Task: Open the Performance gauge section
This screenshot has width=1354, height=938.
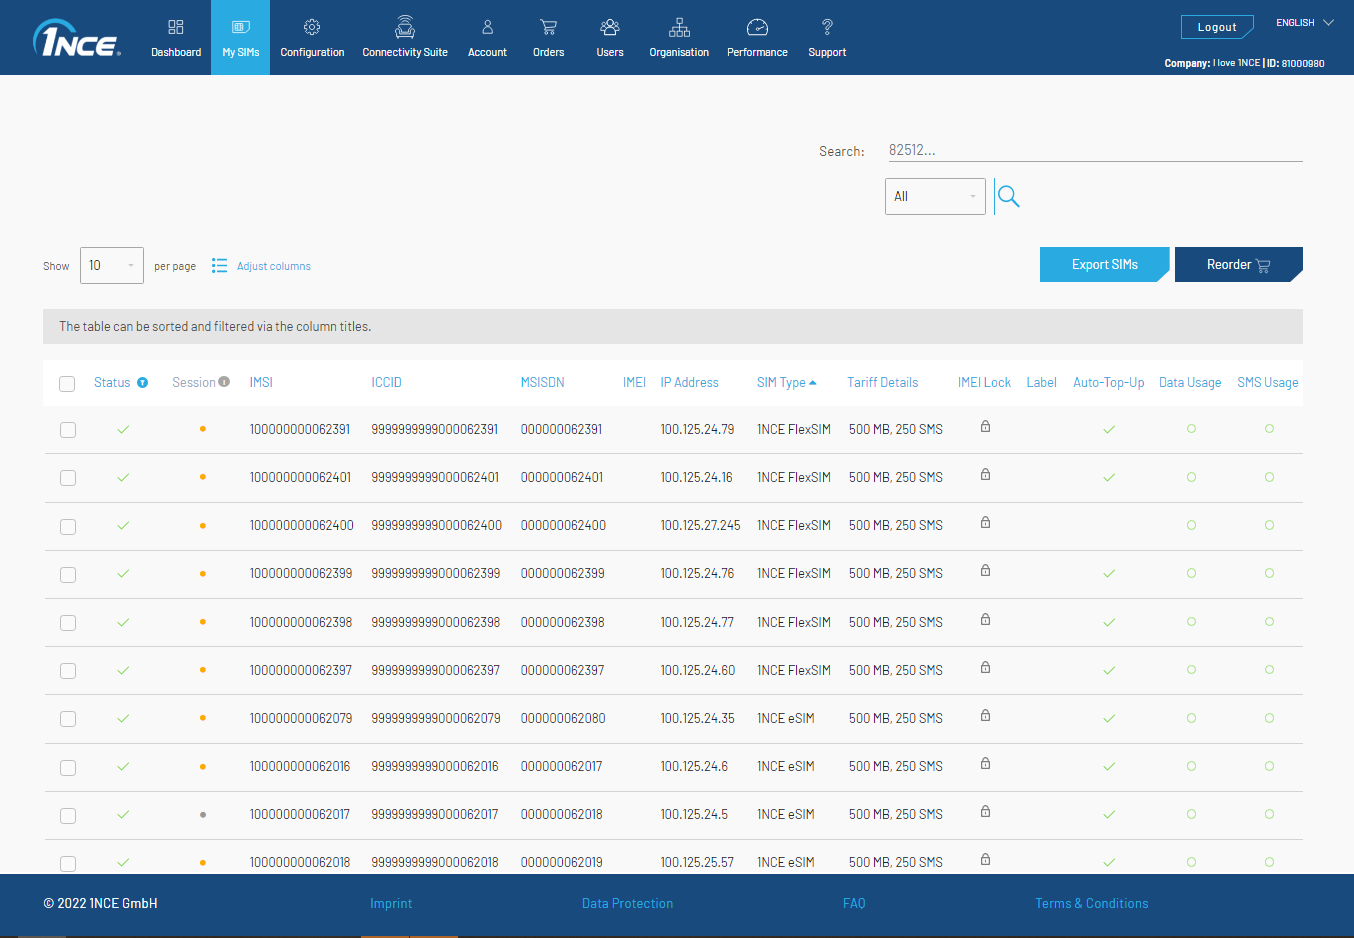Action: 757,38
